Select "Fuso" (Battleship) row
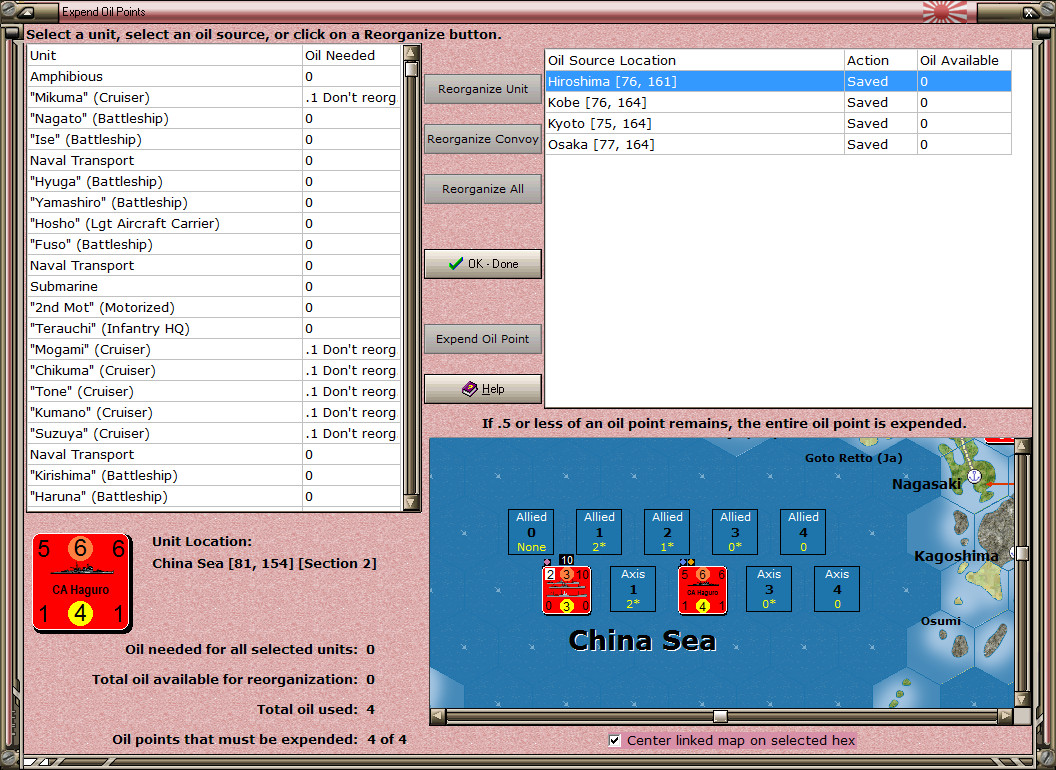Screen dimensions: 1056x770 tap(213, 245)
